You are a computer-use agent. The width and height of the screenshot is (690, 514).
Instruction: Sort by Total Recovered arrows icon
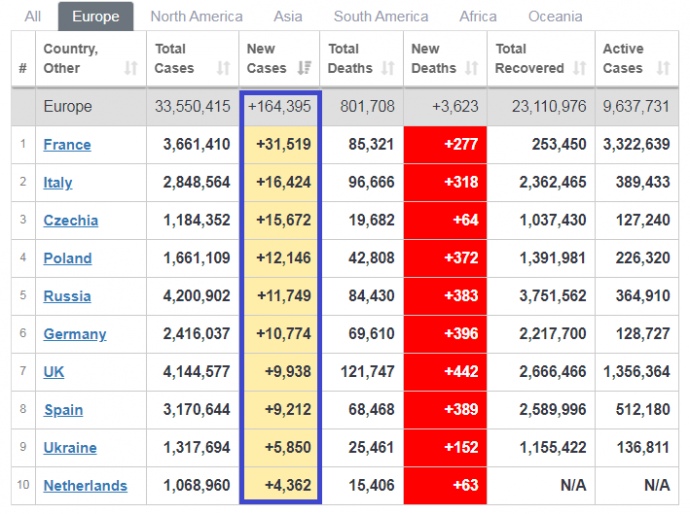click(580, 68)
